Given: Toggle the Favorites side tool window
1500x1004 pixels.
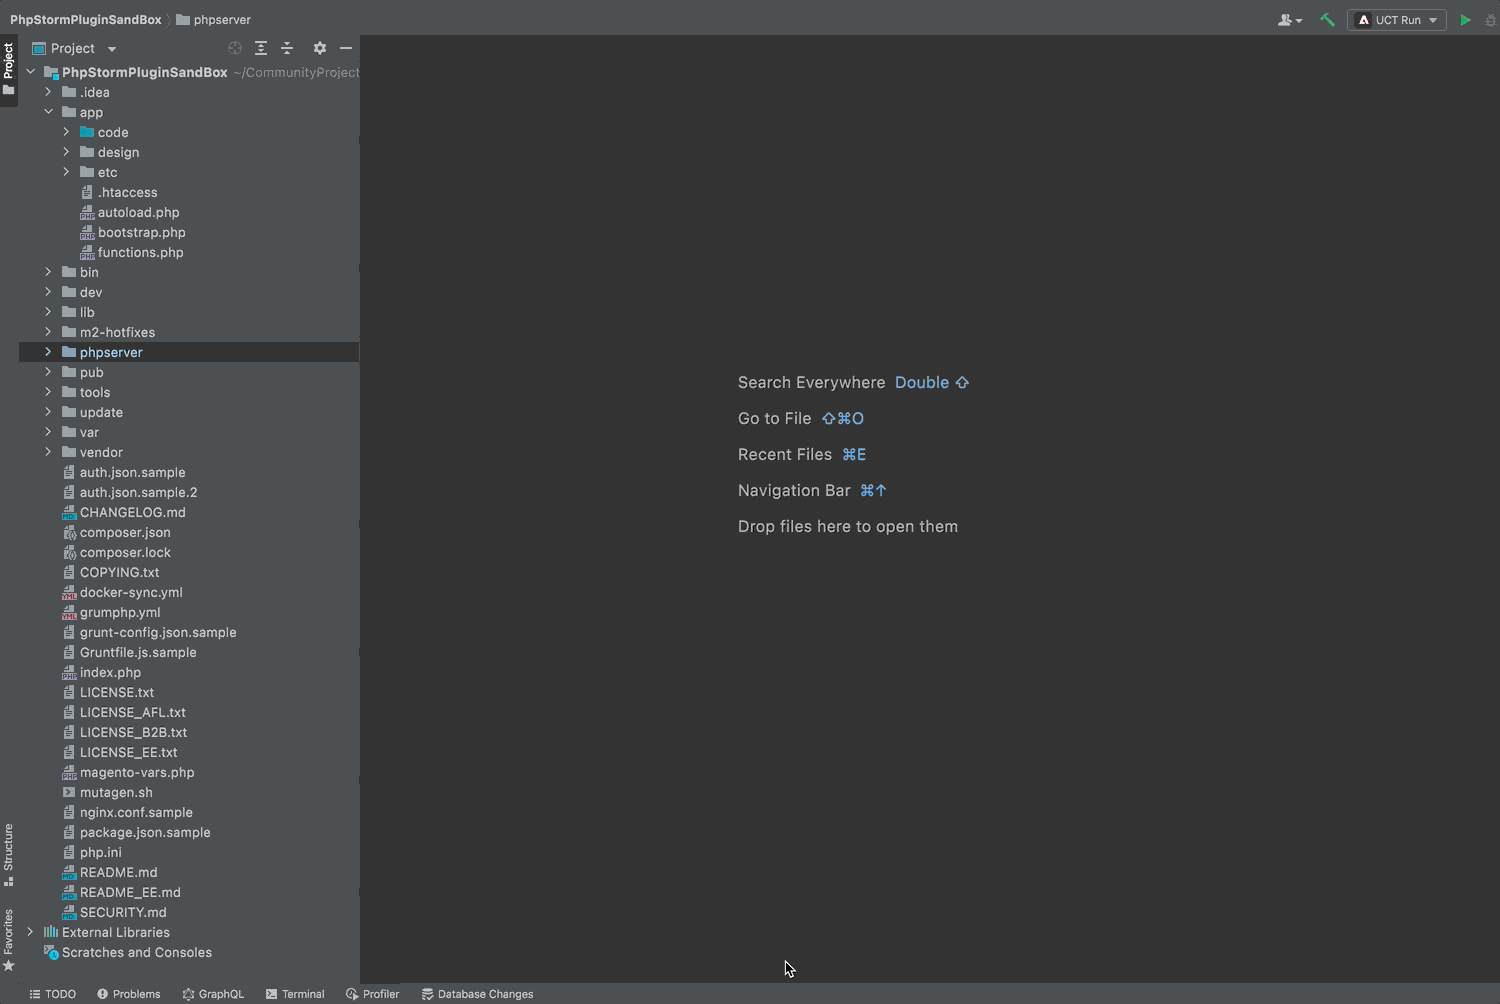Looking at the screenshot, I should coord(9,940).
